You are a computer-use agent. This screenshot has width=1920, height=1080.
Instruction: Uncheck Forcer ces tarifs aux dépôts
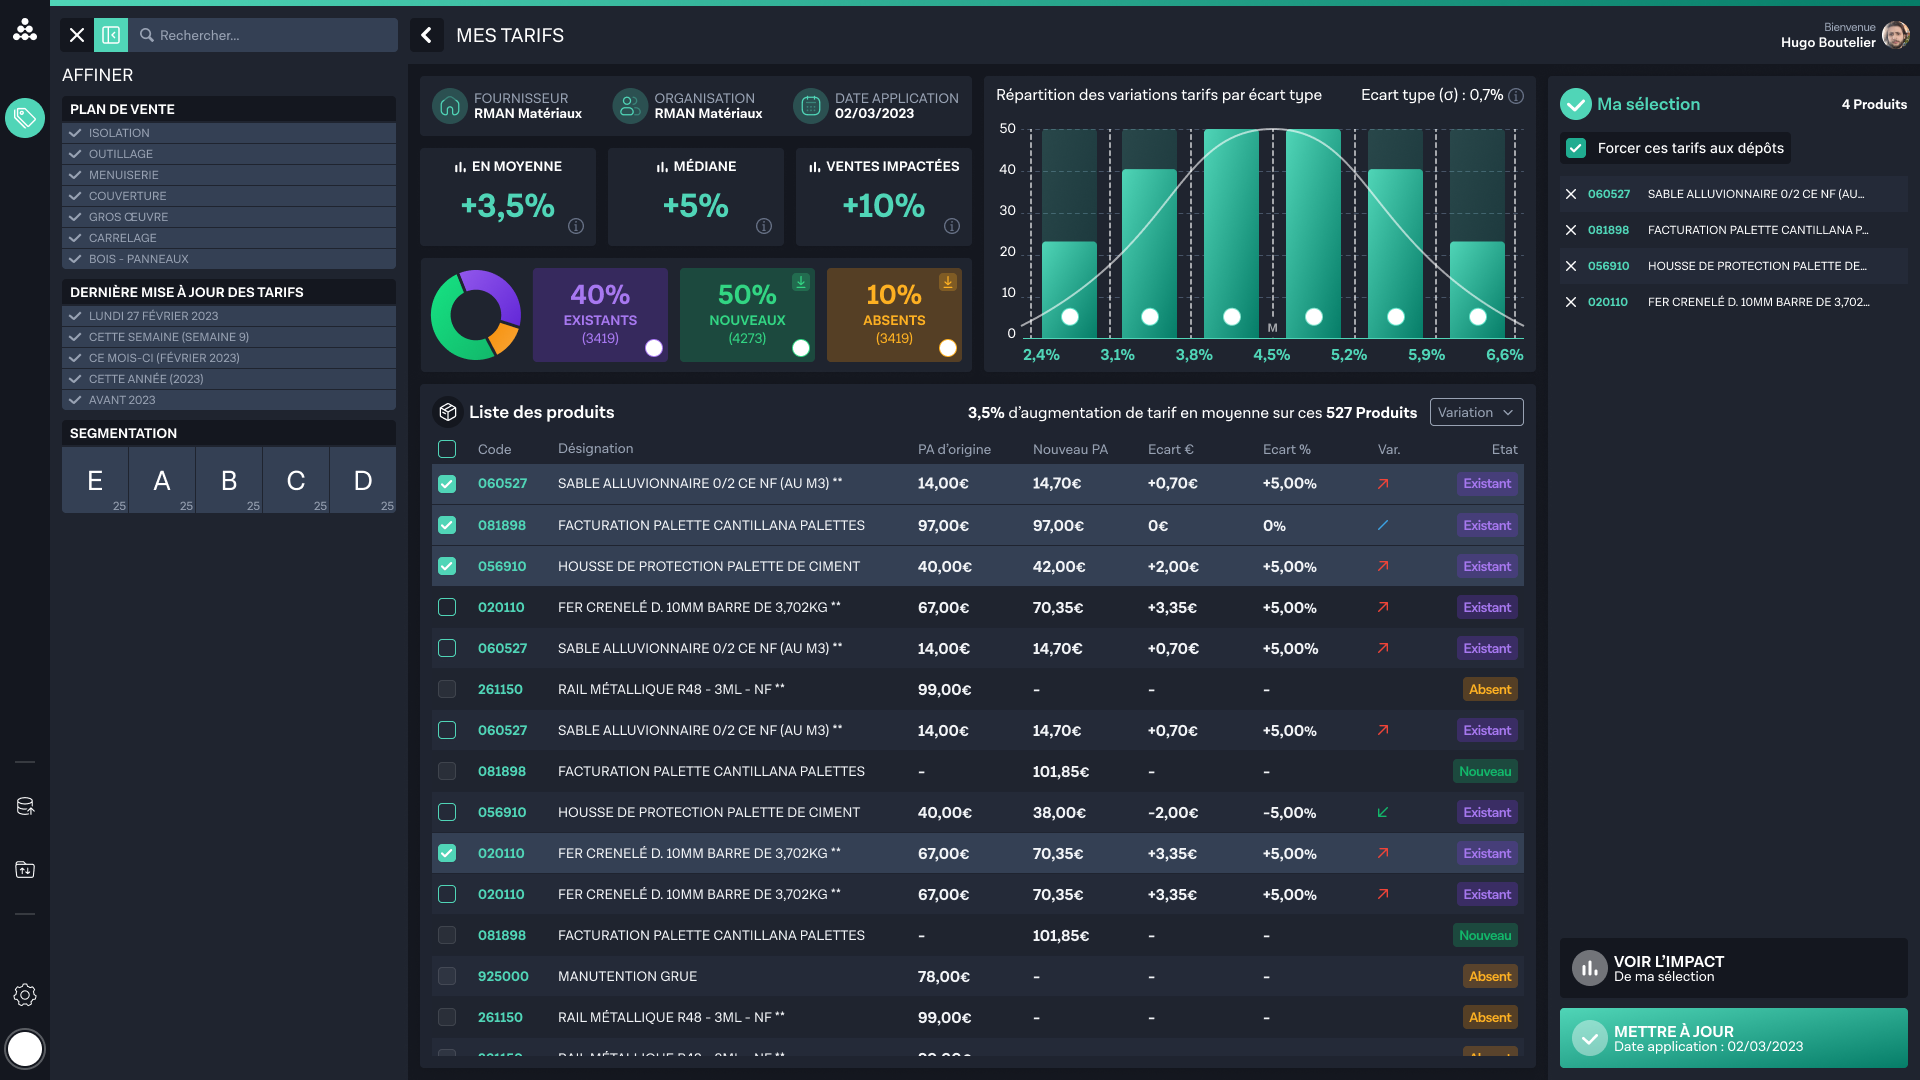click(x=1576, y=148)
